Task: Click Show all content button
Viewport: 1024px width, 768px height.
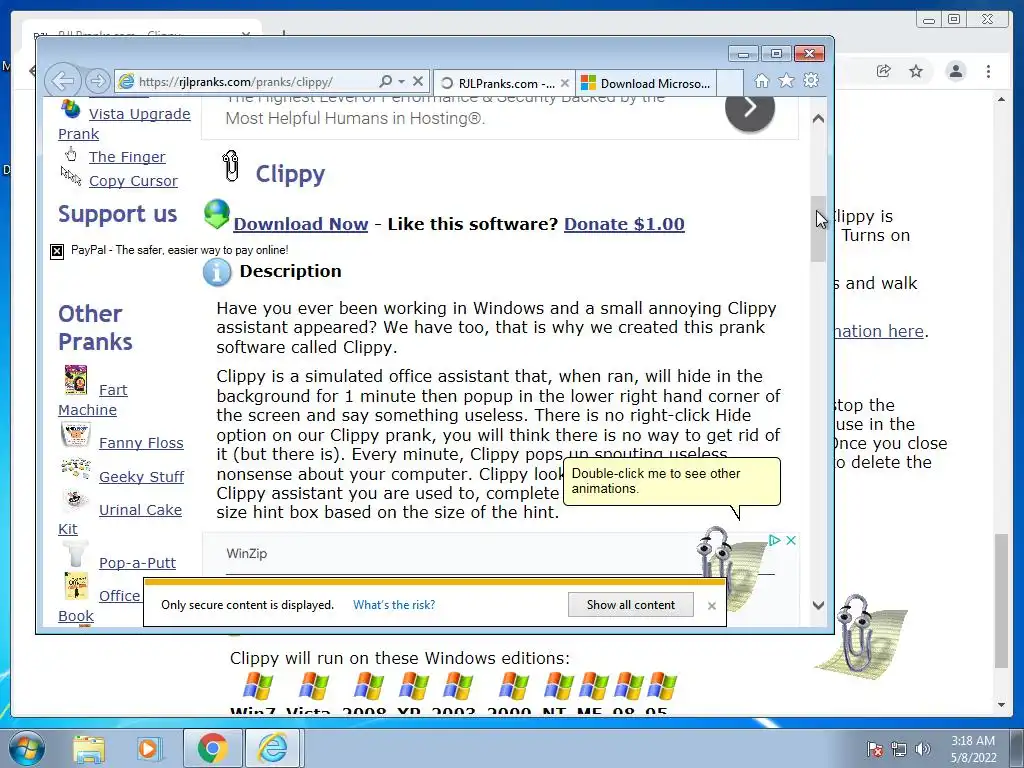Action: coord(630,605)
